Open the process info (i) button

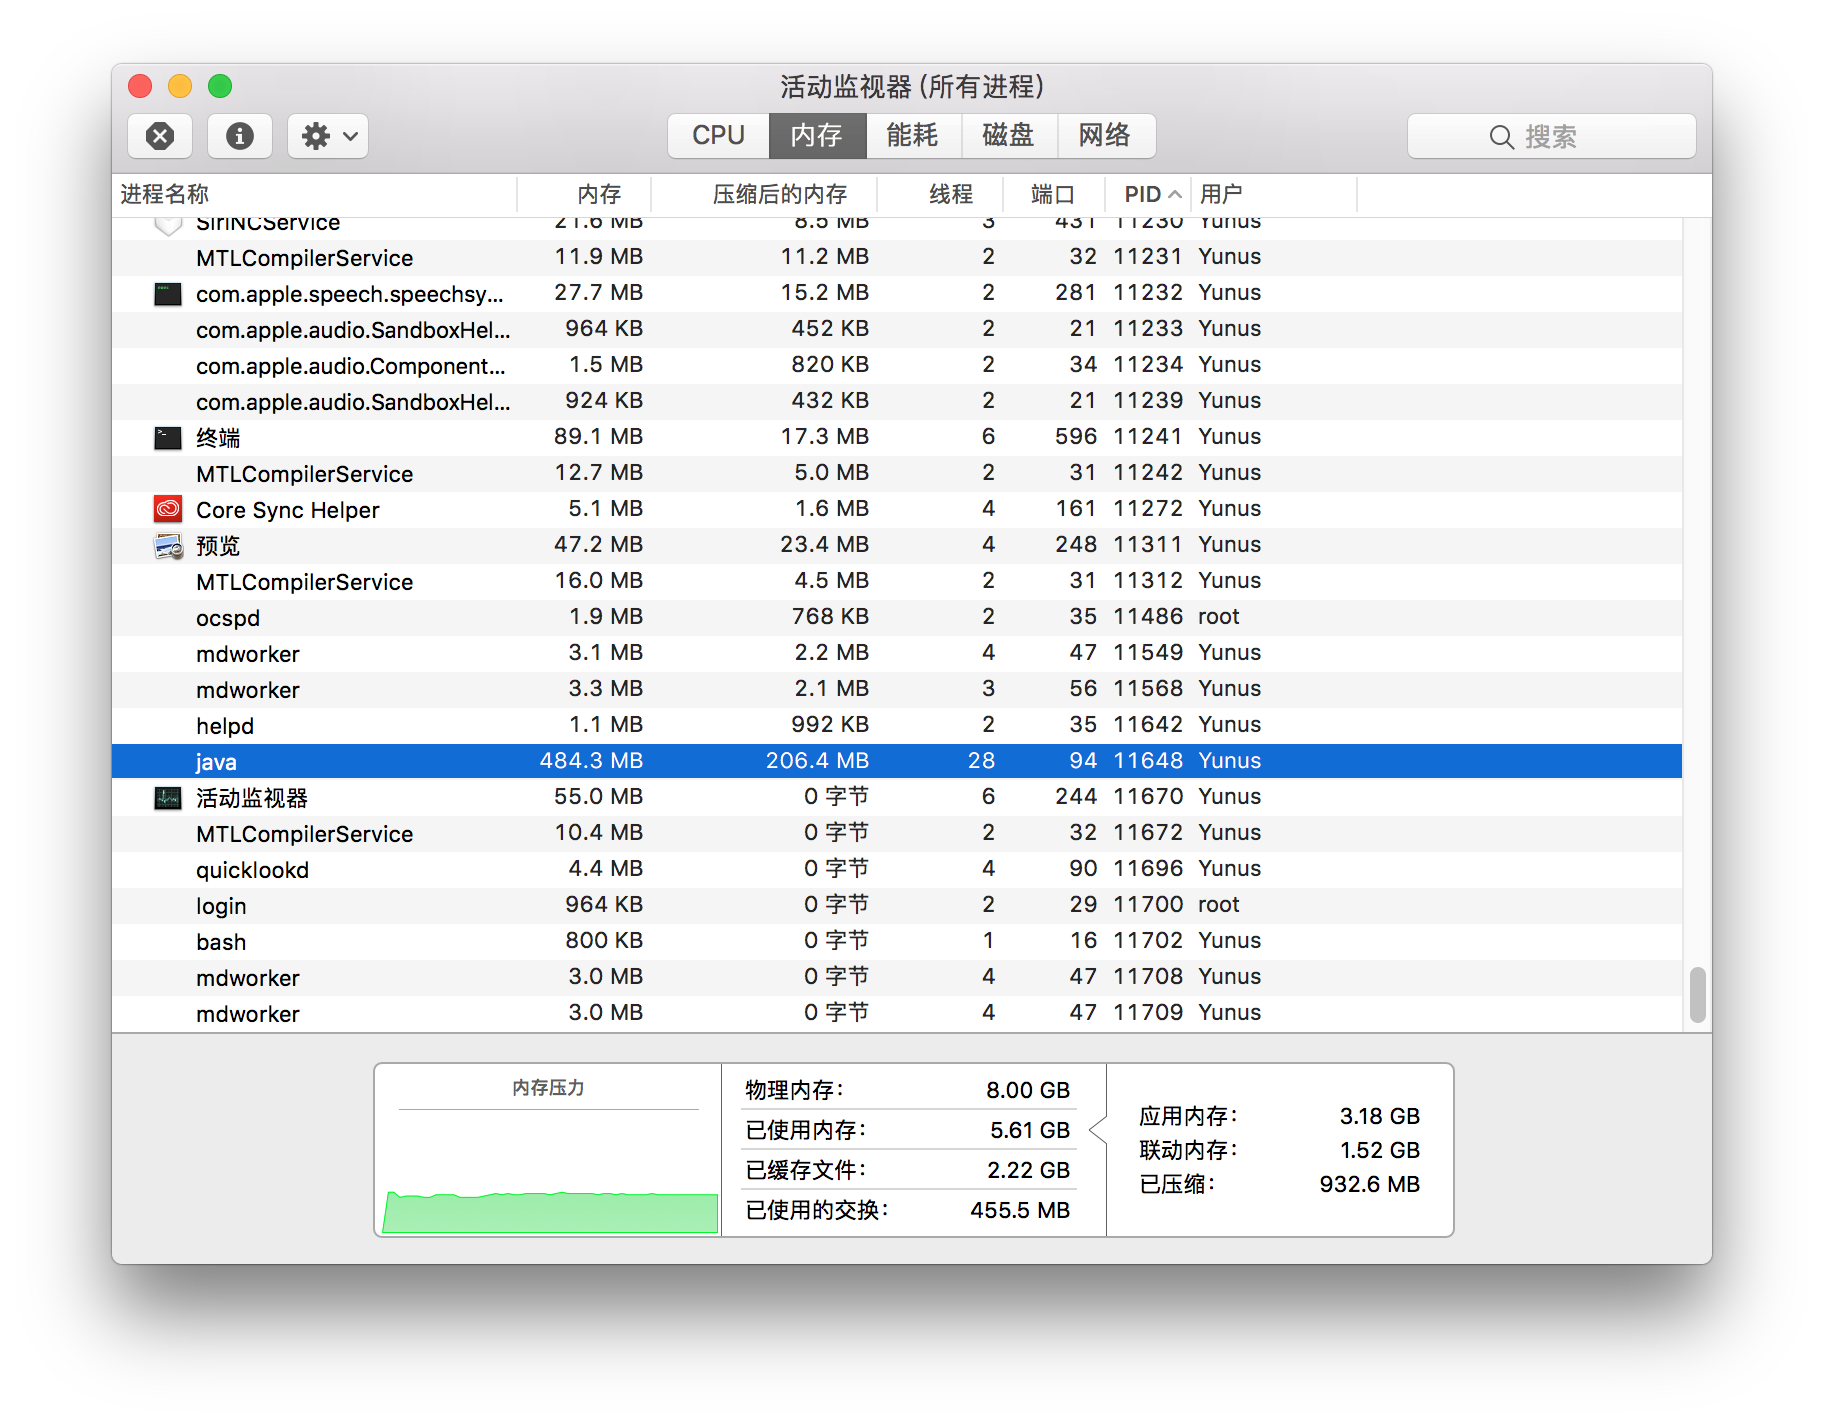(240, 136)
